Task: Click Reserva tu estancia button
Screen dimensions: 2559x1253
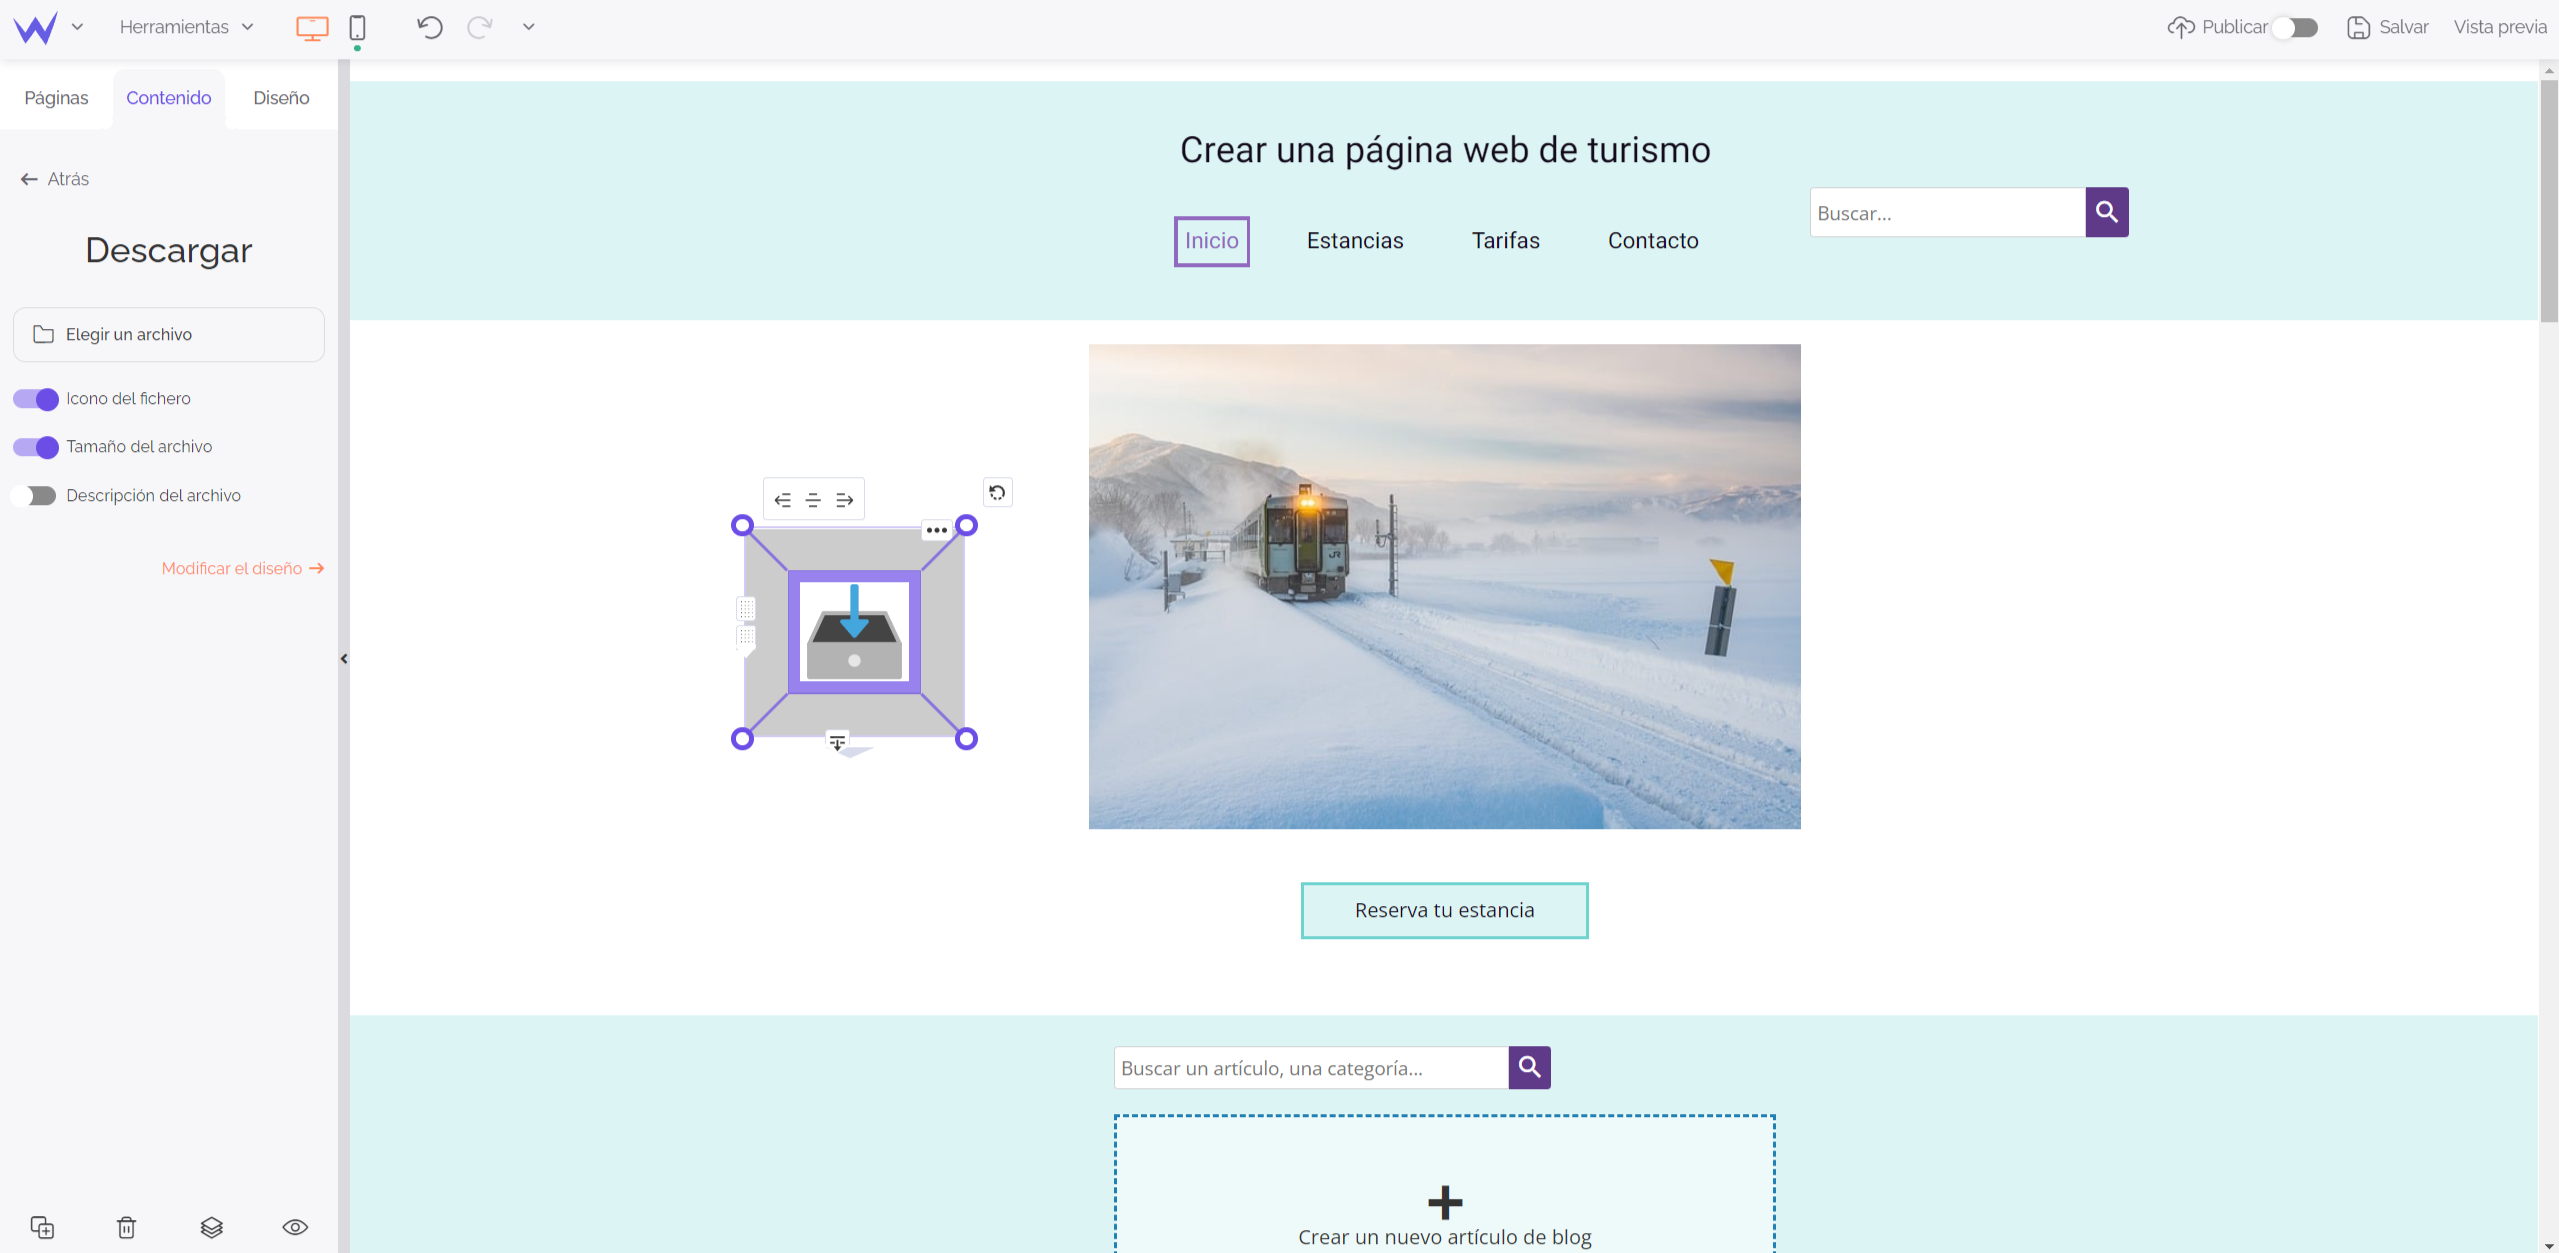Action: (x=1444, y=910)
